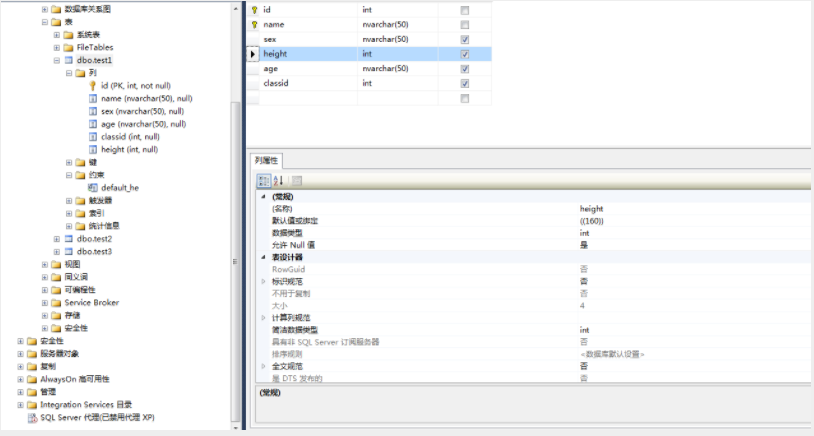Viewport: 814px width, 436px height.
Task: Toggle Allow Nulls checkbox for id column
Action: 465,10
